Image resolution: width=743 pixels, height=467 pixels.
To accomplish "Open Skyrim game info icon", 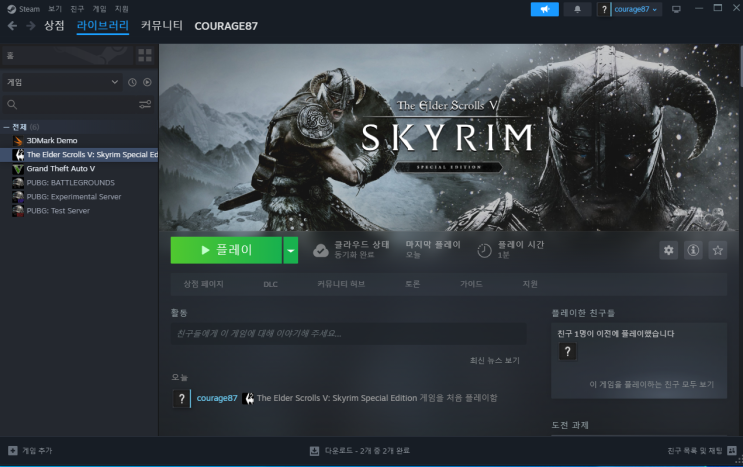I will click(693, 250).
